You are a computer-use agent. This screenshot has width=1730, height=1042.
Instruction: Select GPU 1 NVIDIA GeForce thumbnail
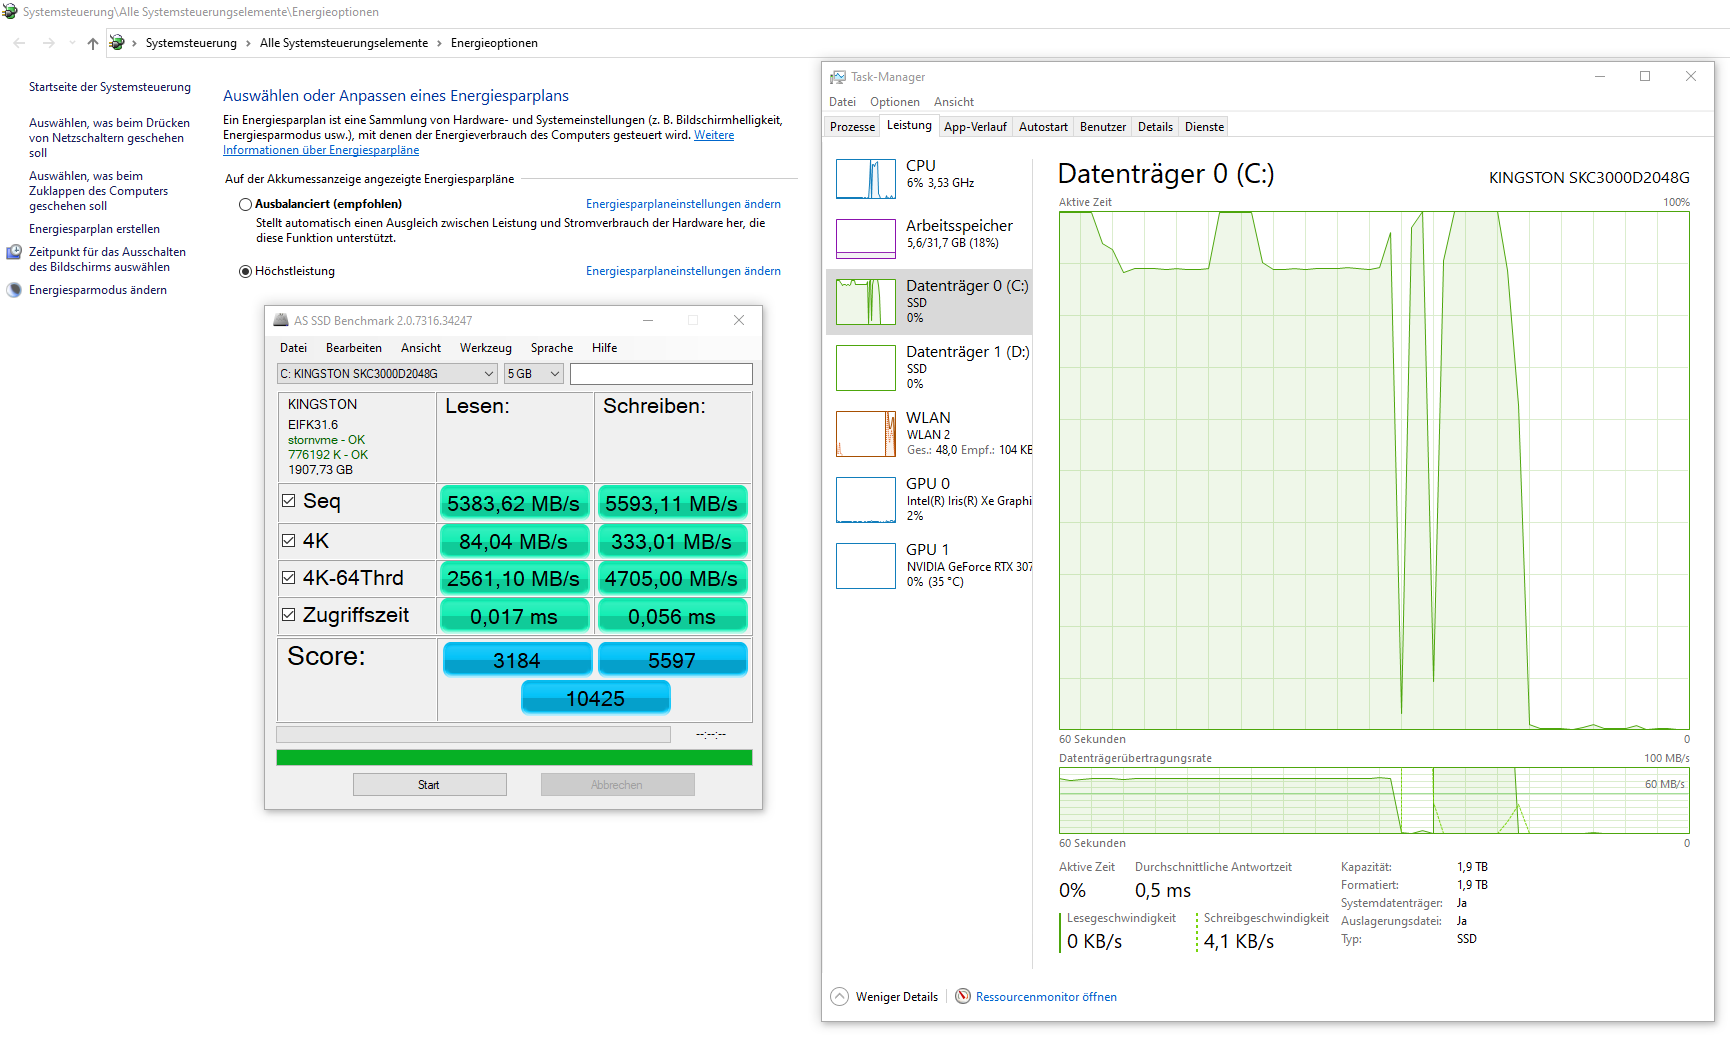pyautogui.click(x=866, y=566)
